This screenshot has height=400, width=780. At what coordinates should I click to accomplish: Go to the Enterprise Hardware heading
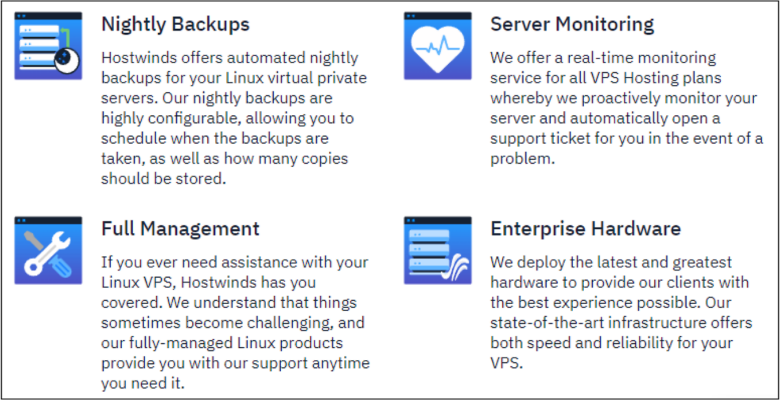pos(585,229)
